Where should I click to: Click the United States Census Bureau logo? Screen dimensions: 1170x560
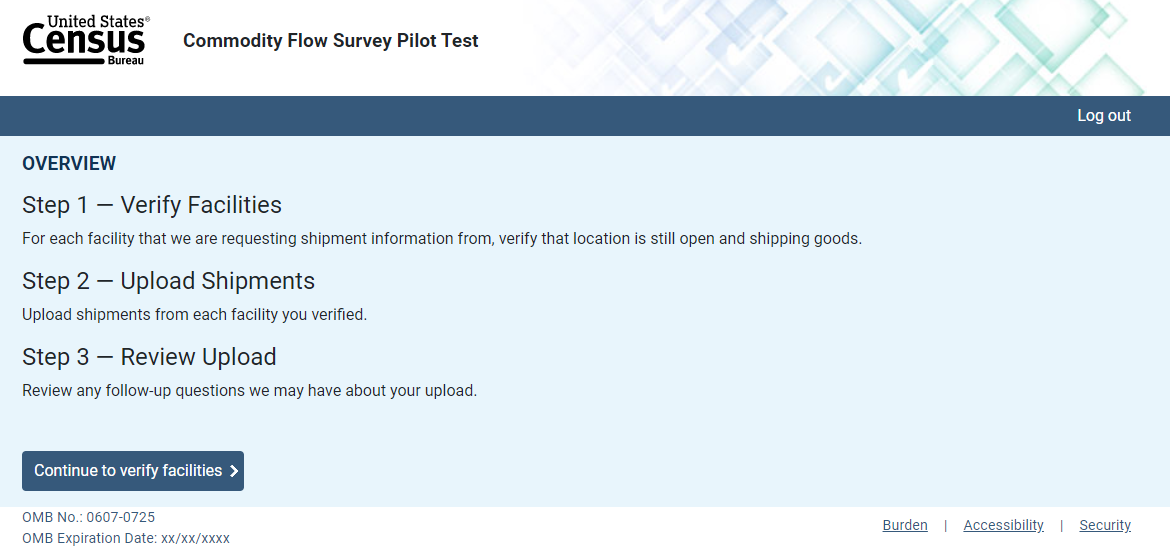point(86,41)
